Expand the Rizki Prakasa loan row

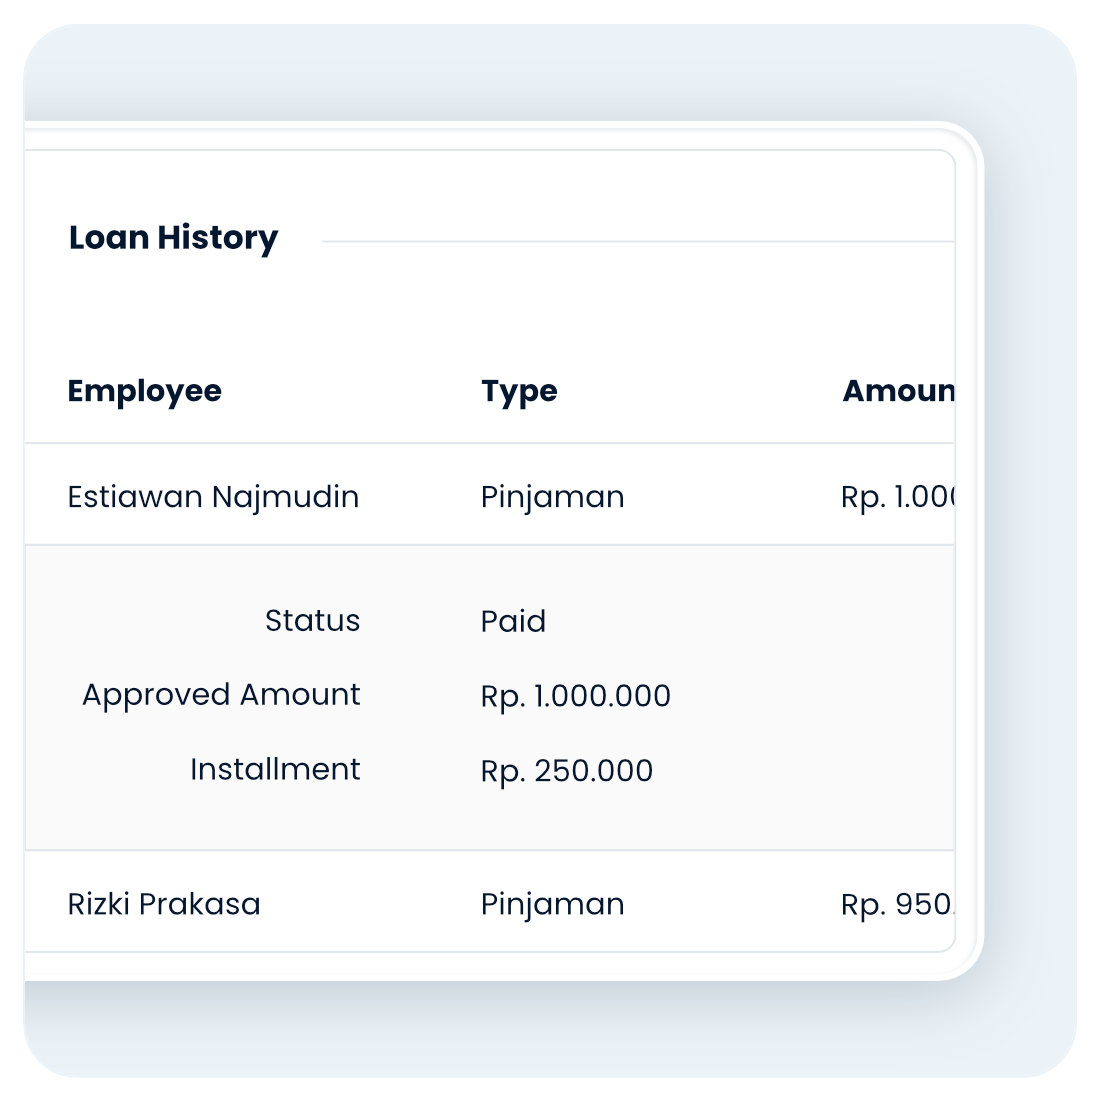(164, 904)
